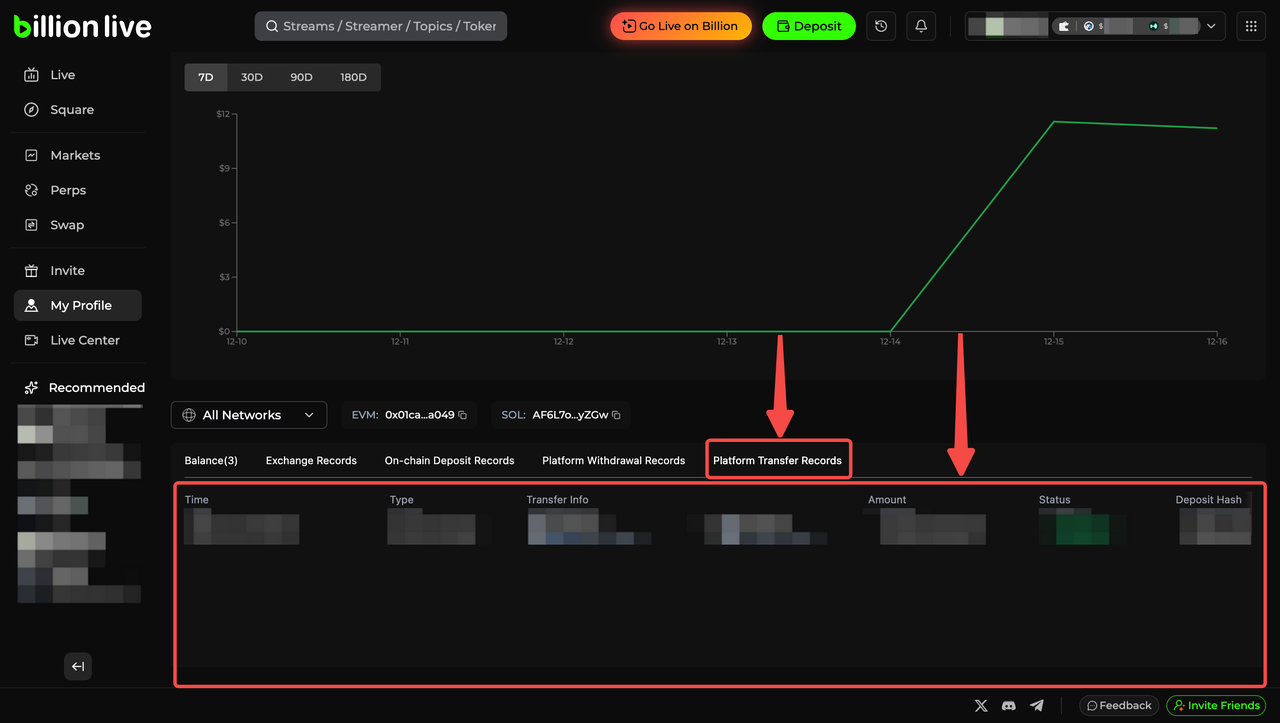
Task: Switch to On-chain Deposit Records tab
Action: point(449,461)
